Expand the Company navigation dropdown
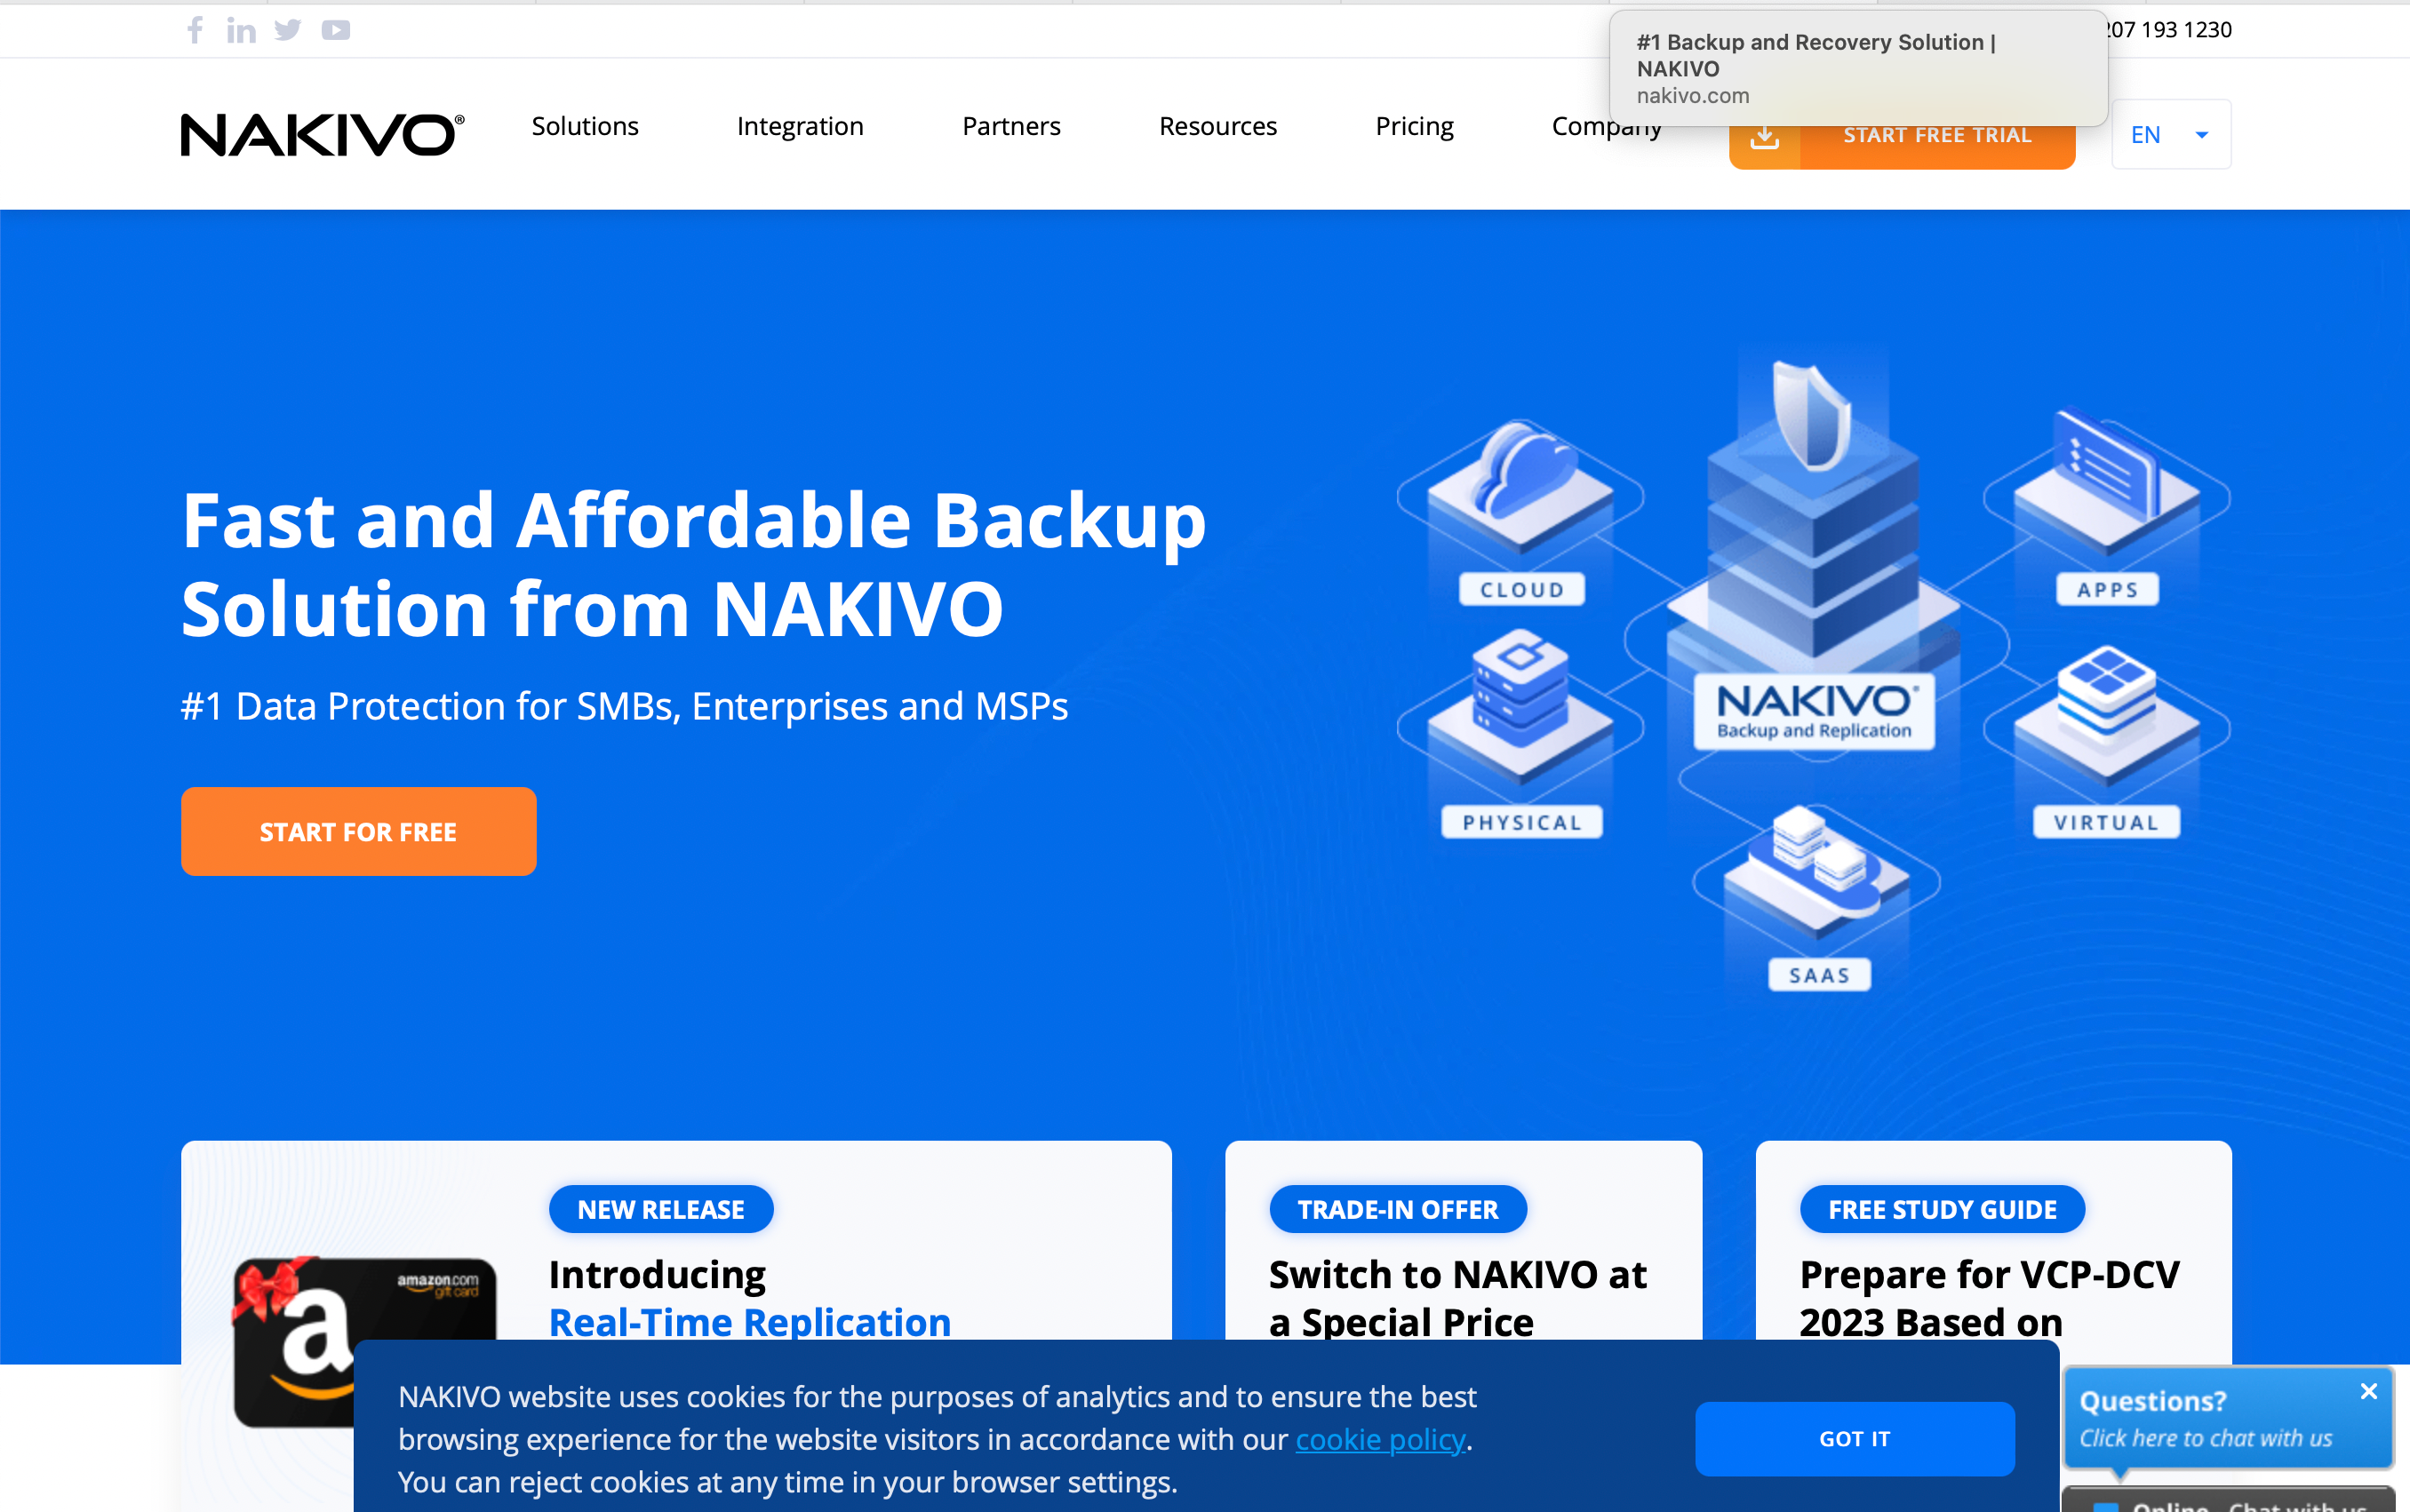Image resolution: width=2410 pixels, height=1512 pixels. [x=1607, y=125]
